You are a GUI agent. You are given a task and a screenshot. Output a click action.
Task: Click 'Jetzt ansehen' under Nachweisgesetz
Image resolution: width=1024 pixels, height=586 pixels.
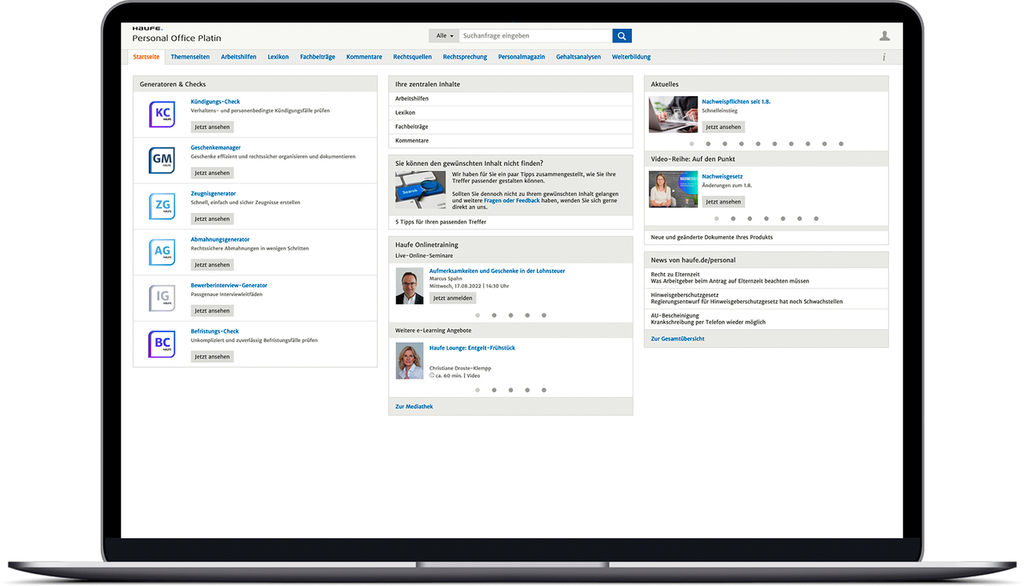[724, 202]
